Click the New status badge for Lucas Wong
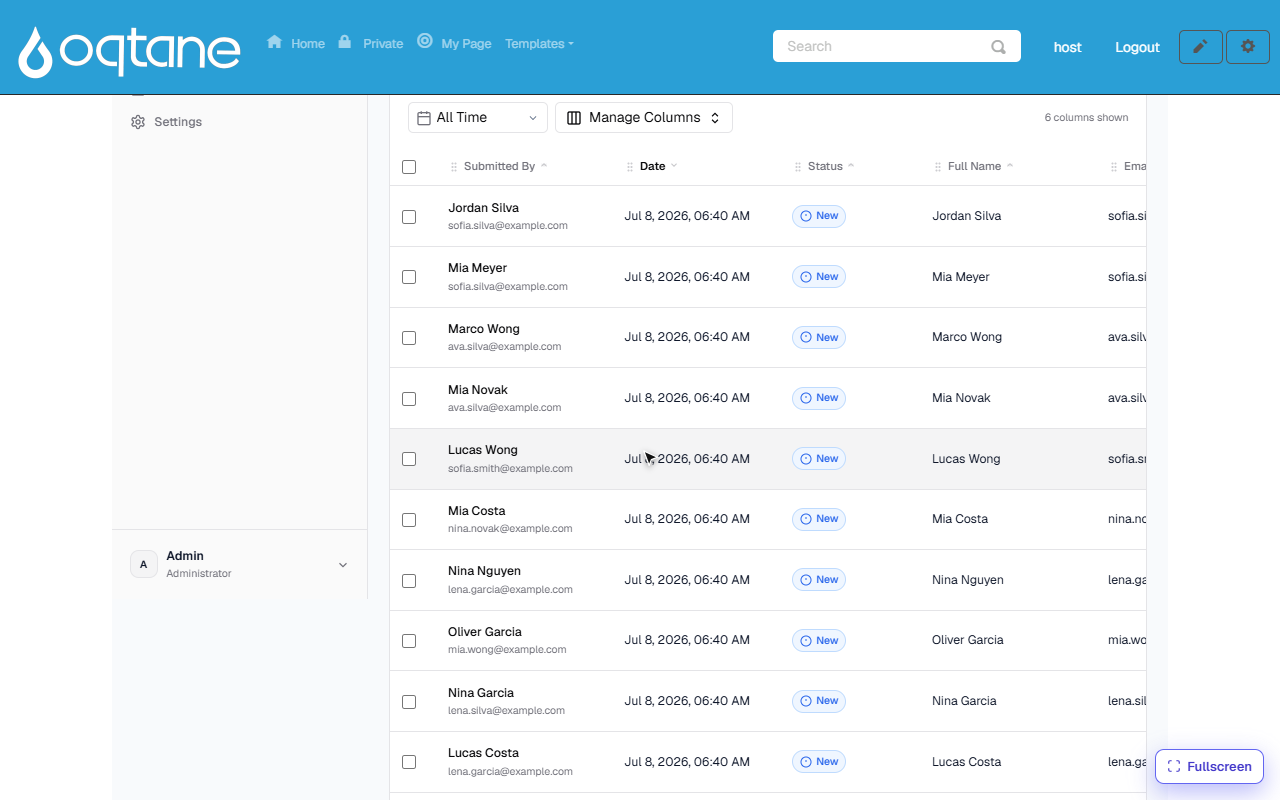This screenshot has width=1280, height=800. pos(819,459)
